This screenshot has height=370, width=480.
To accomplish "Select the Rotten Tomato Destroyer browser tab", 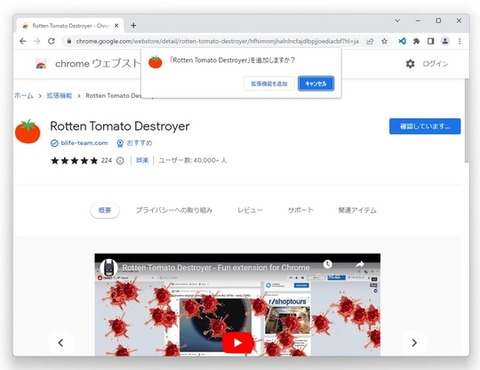I will [x=71, y=26].
